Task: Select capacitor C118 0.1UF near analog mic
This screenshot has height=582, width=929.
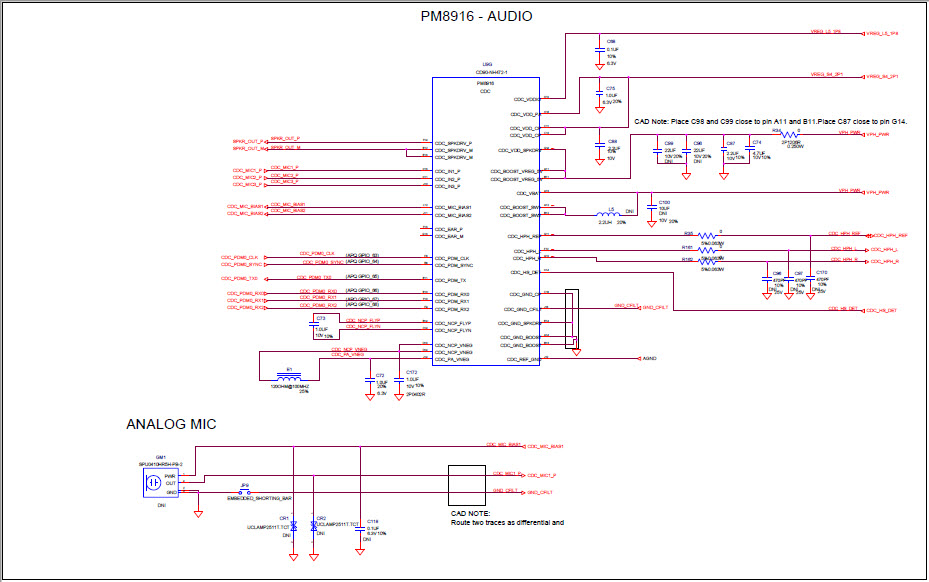Action: pos(359,530)
